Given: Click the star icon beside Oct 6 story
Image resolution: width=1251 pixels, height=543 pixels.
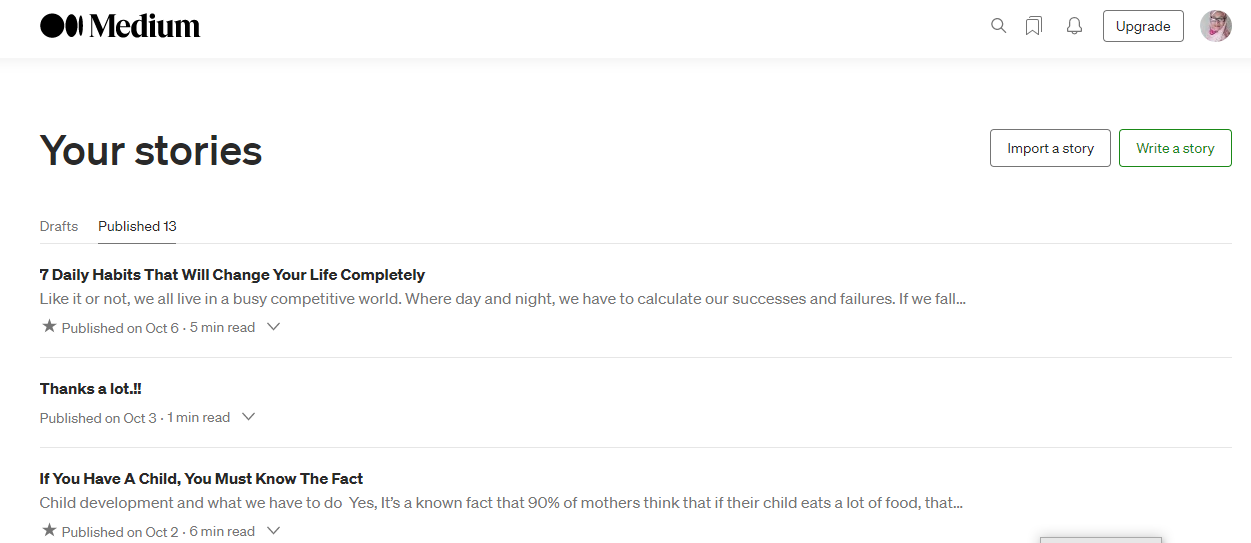Looking at the screenshot, I should click(49, 326).
